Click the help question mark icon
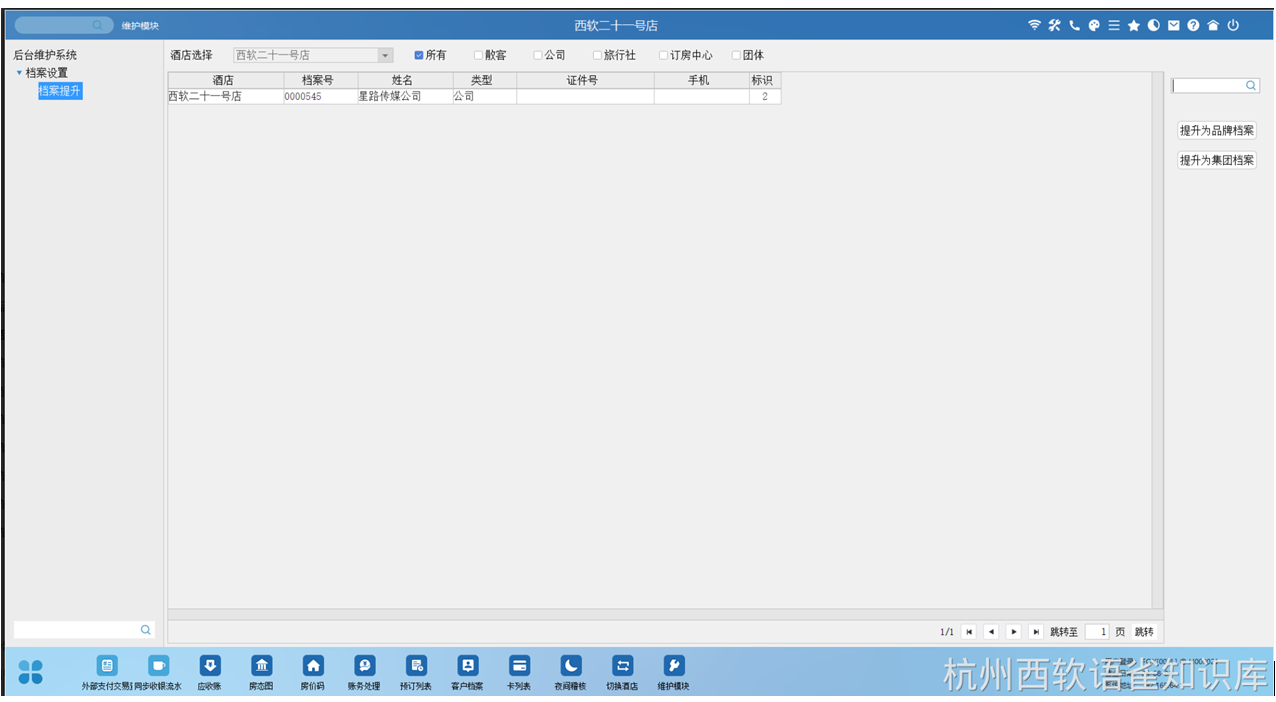This screenshot has width=1276, height=702. coord(1193,26)
